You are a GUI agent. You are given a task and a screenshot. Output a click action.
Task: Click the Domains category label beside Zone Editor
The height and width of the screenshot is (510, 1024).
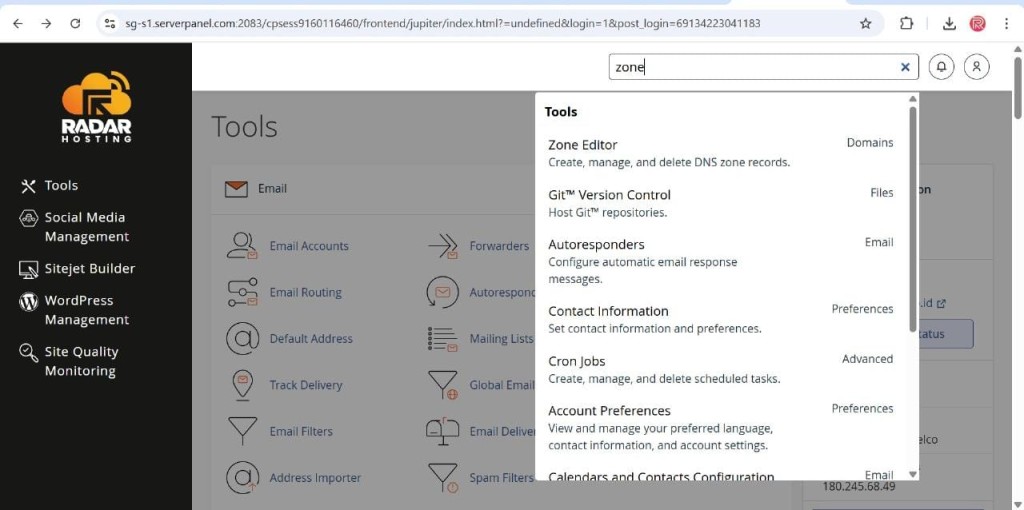click(x=870, y=142)
